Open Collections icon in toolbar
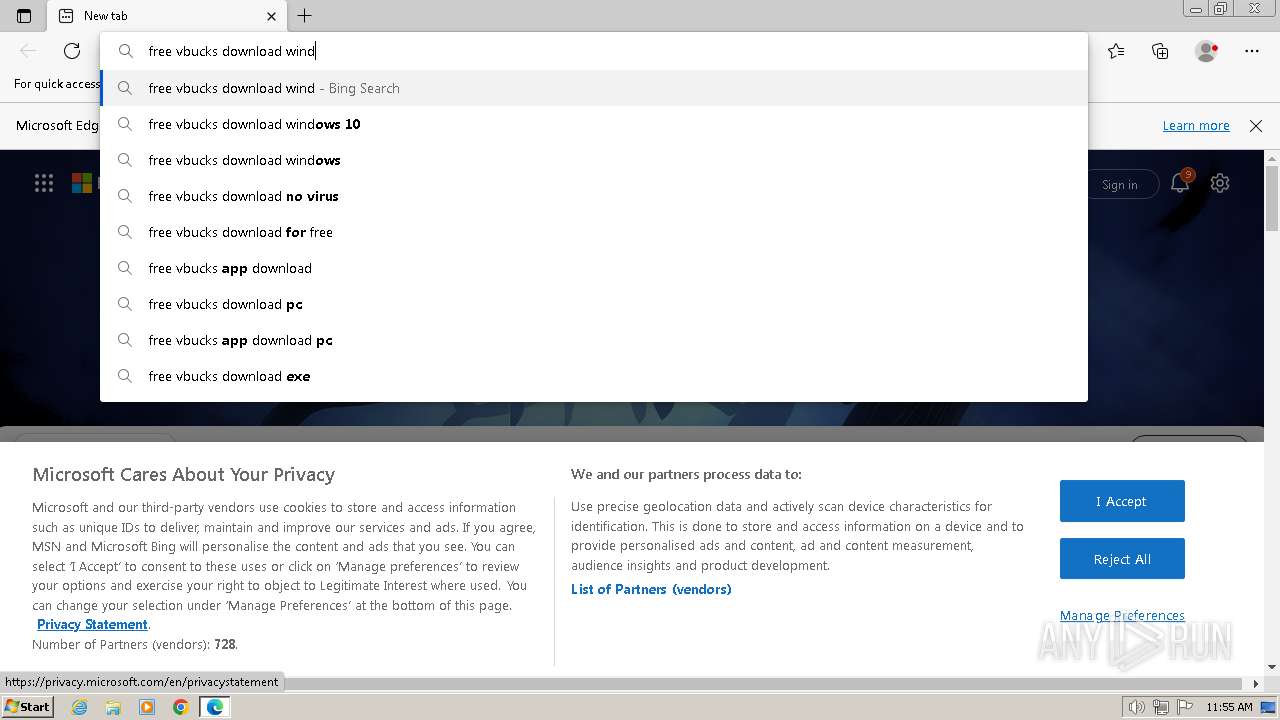Screen dimensions: 1280x720 1160,51
